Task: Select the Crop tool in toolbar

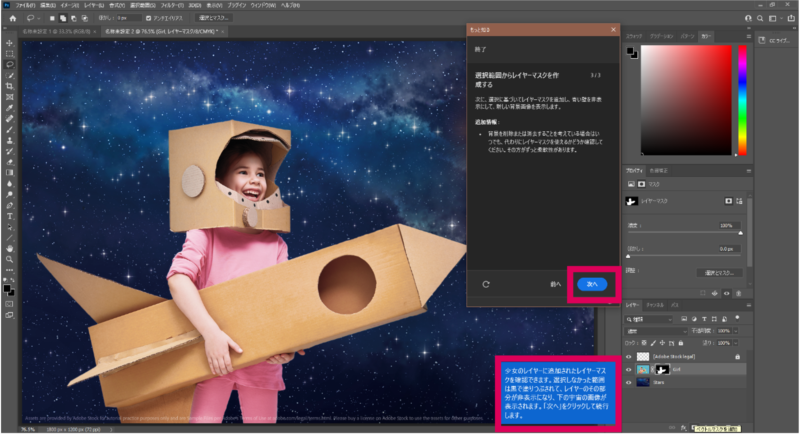Action: point(9,86)
